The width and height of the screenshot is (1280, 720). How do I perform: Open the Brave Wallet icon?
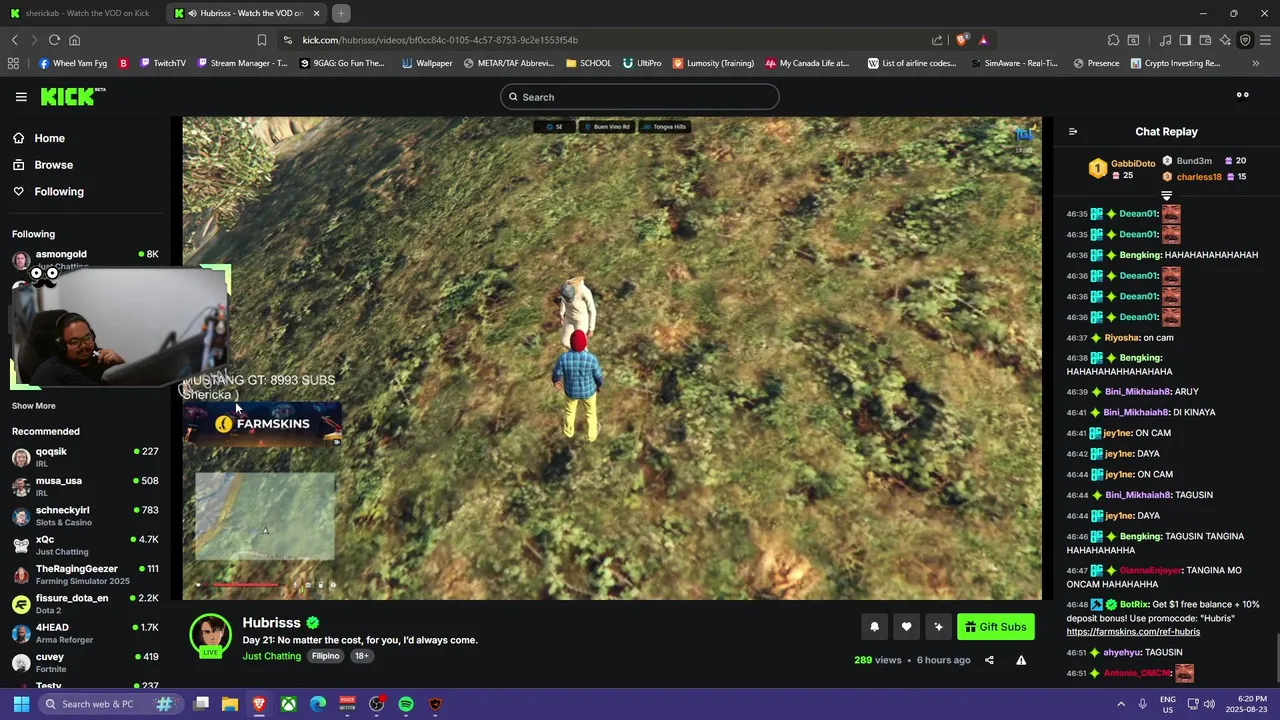coord(1205,40)
